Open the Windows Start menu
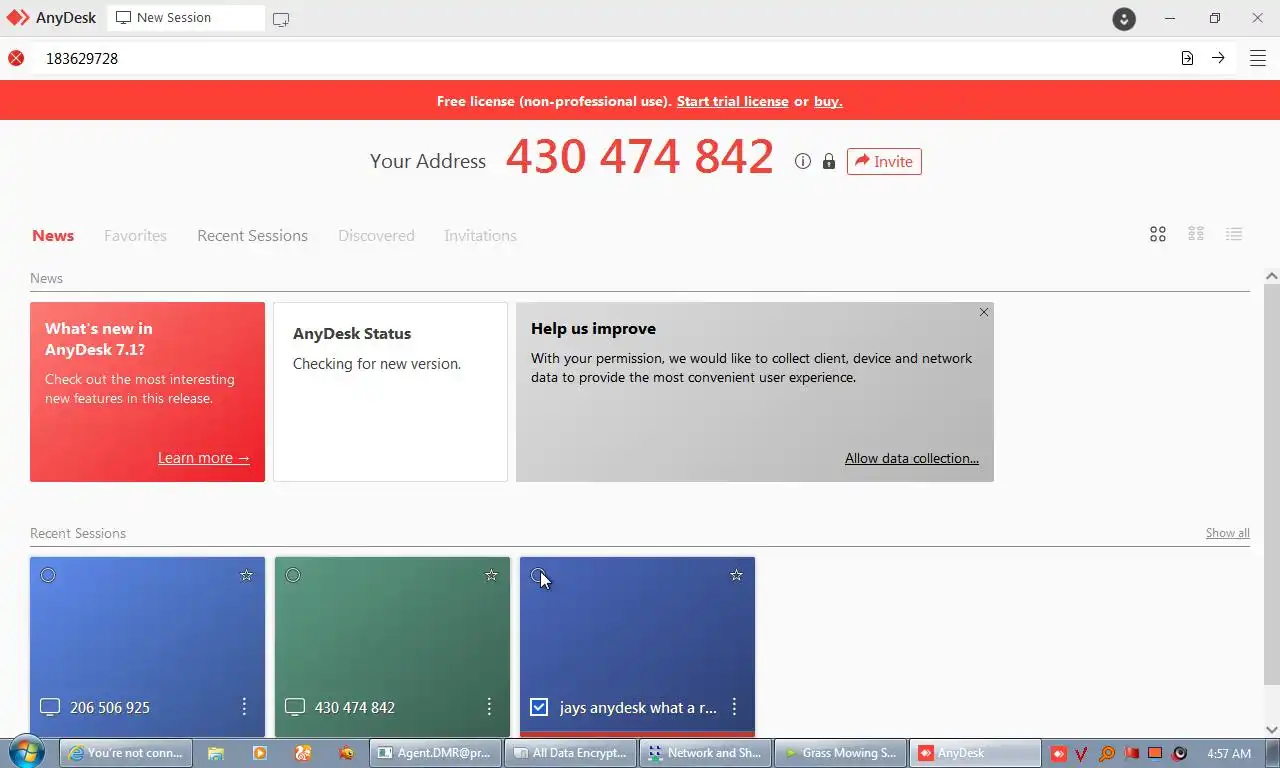Screen dimensions: 1280x768 (x=27, y=753)
